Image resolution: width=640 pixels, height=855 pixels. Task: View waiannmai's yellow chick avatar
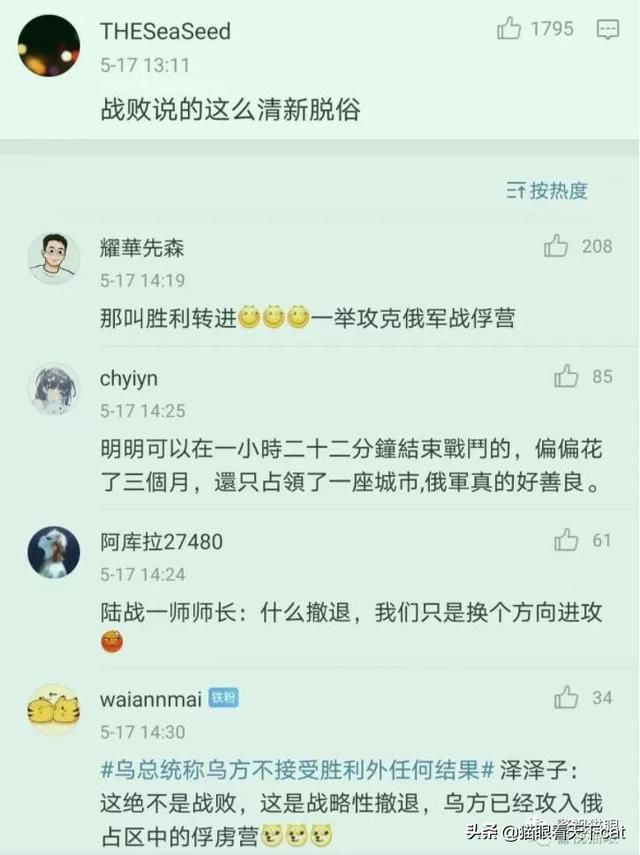click(54, 709)
